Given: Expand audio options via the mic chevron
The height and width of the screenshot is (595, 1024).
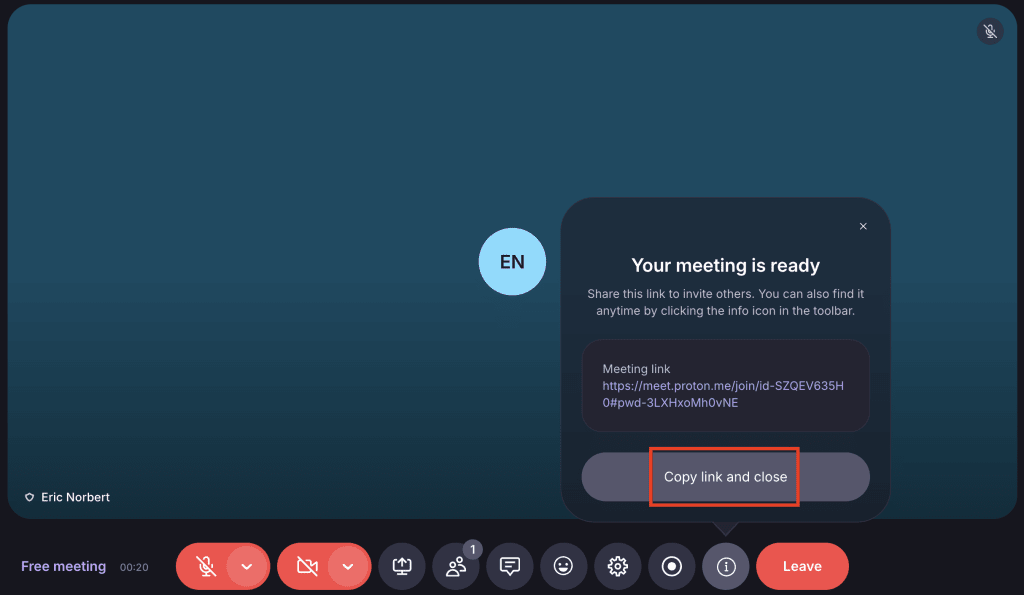Looking at the screenshot, I should 246,566.
